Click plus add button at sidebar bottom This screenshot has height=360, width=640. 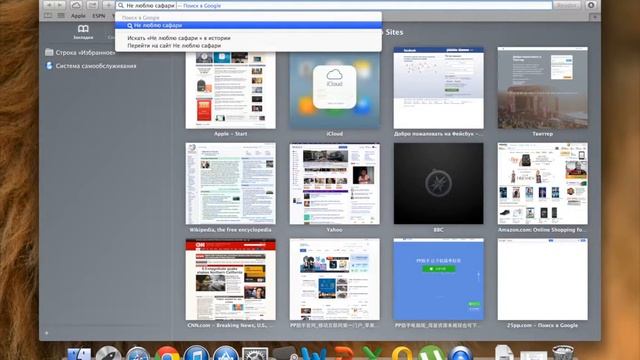(x=47, y=333)
